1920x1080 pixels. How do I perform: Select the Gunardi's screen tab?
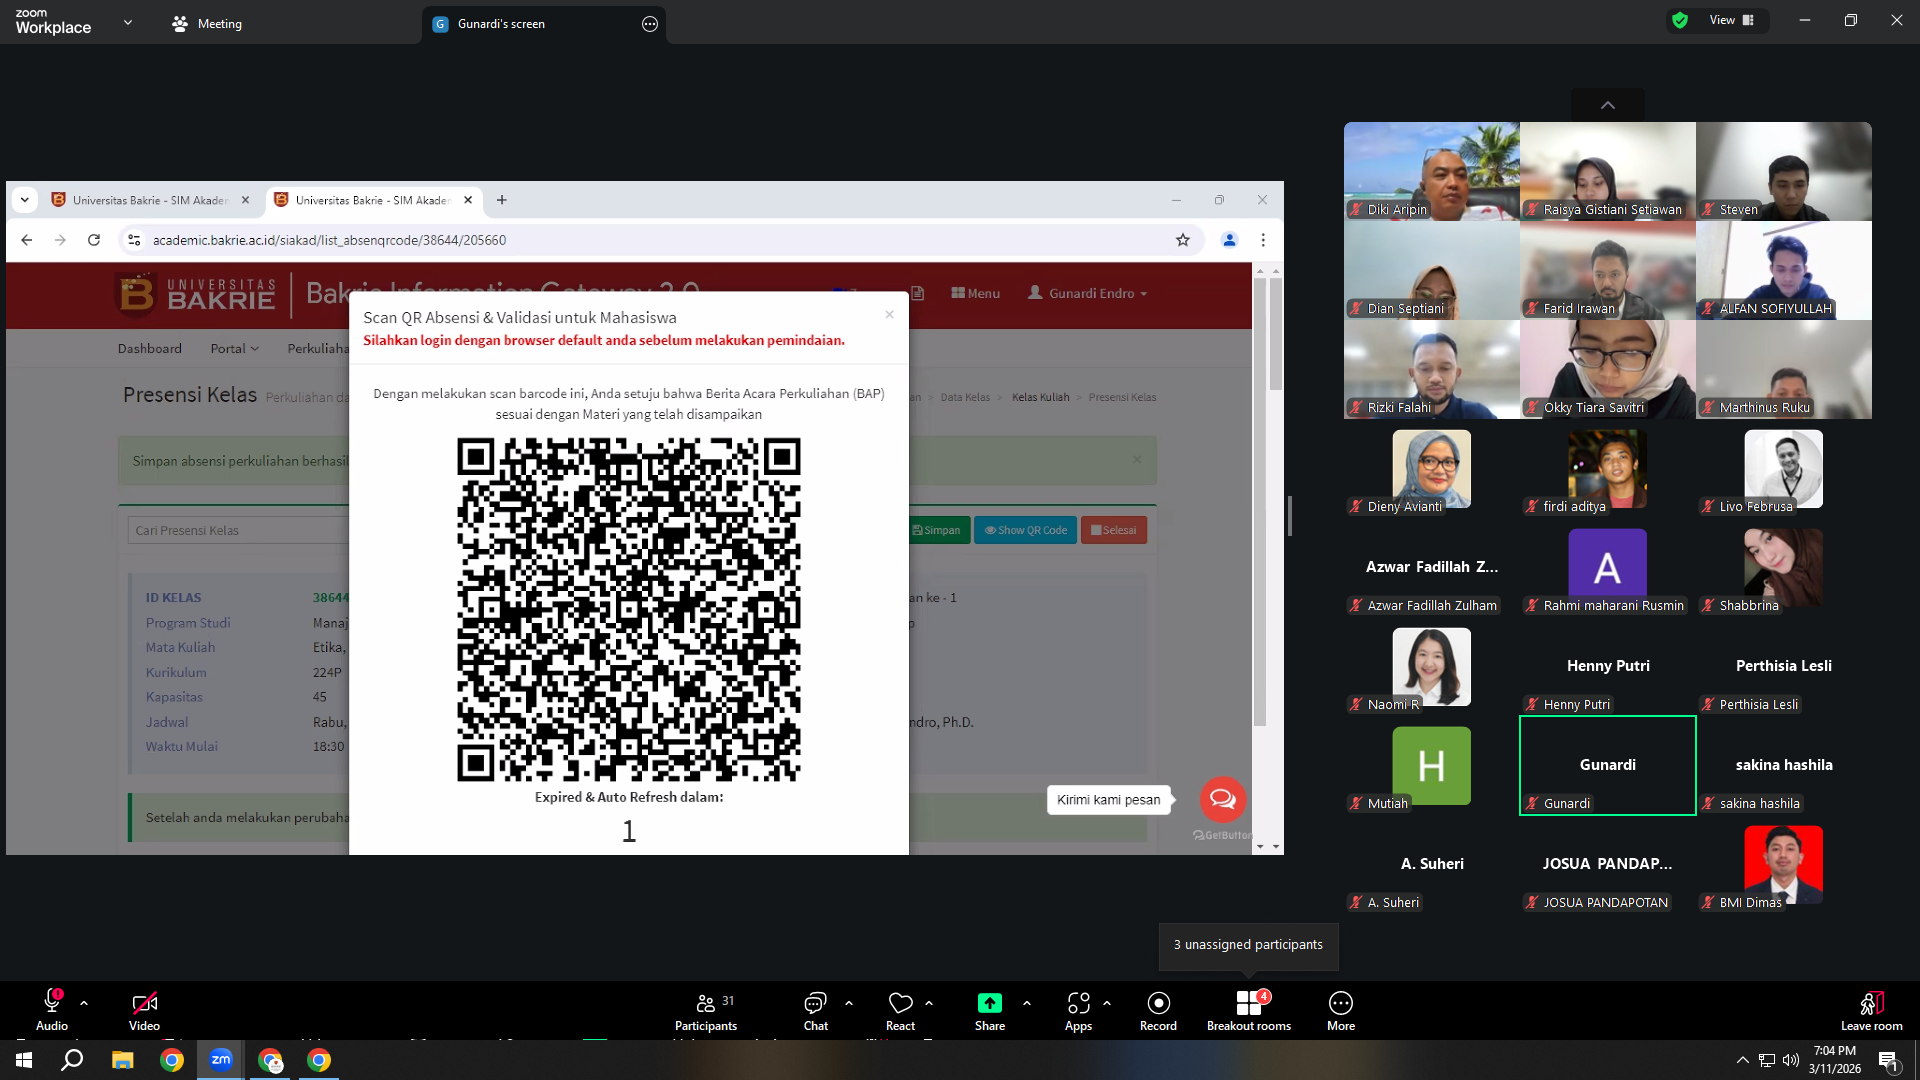click(544, 24)
